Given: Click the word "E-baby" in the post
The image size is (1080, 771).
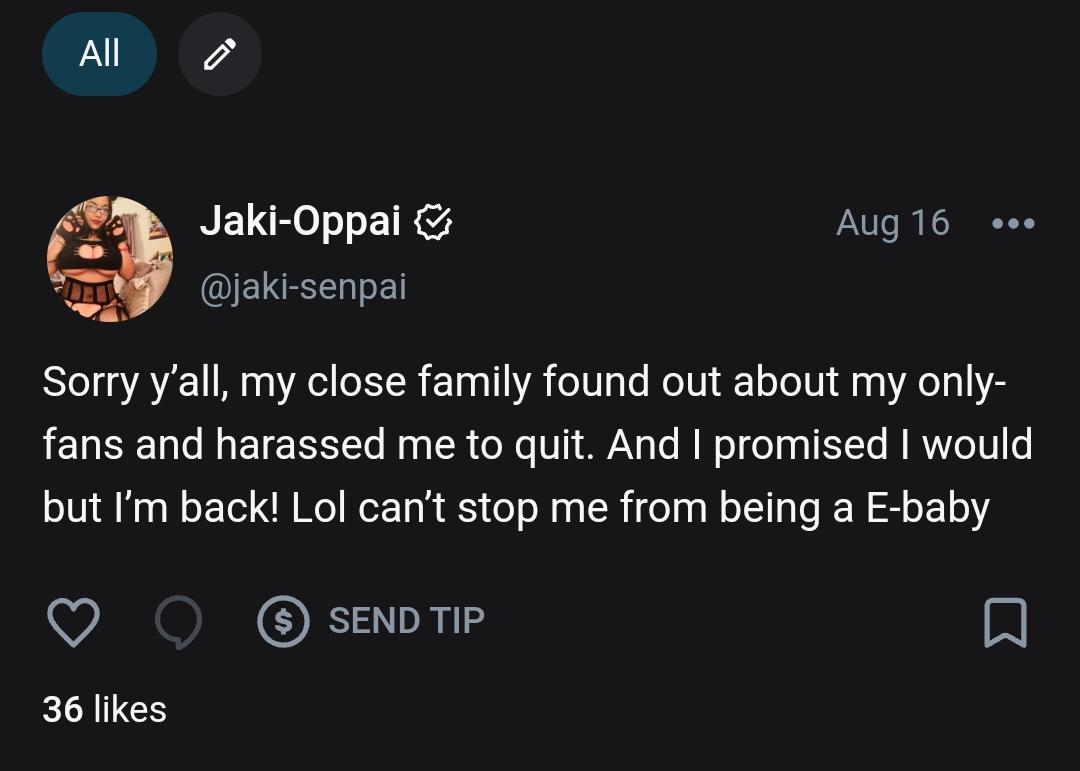Looking at the screenshot, I should coord(927,508).
